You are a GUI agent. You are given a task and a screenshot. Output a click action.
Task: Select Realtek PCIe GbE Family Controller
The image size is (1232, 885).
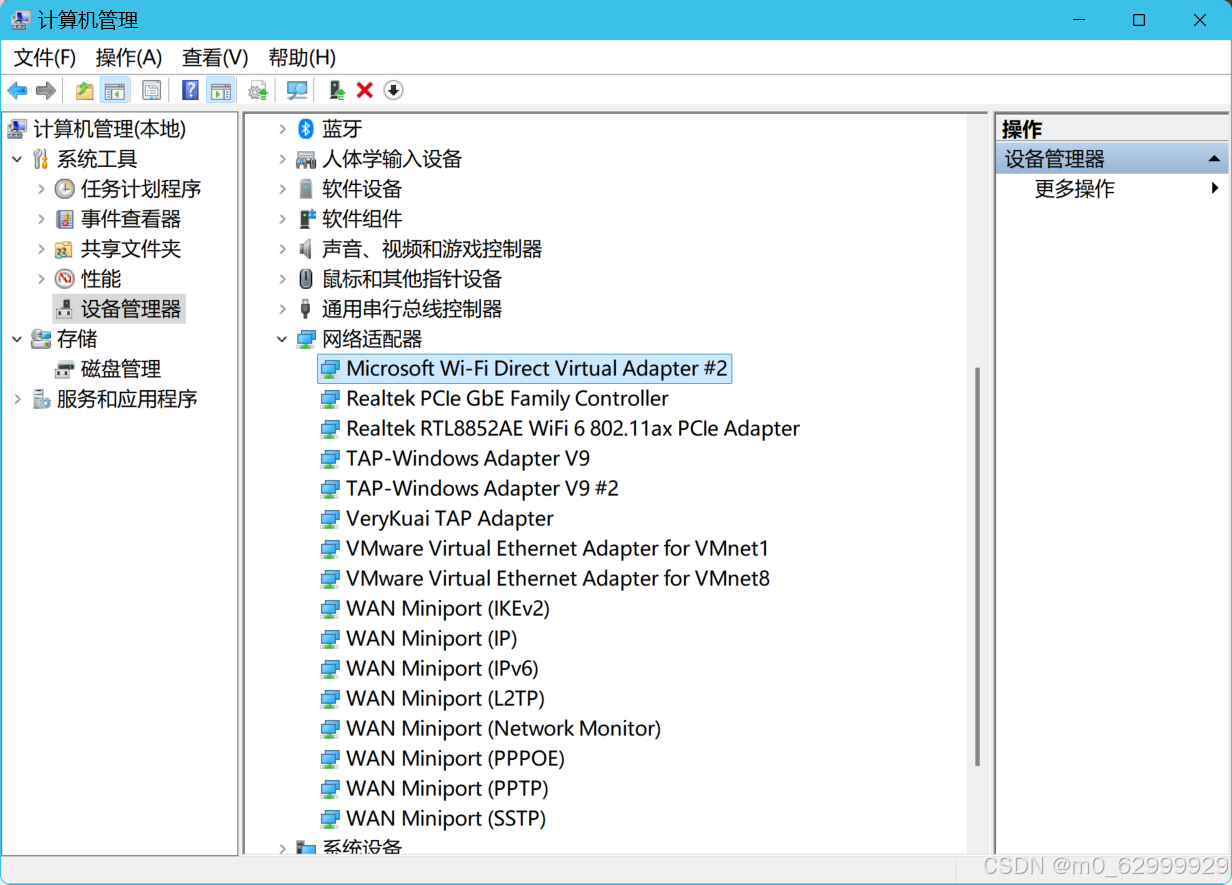point(507,399)
